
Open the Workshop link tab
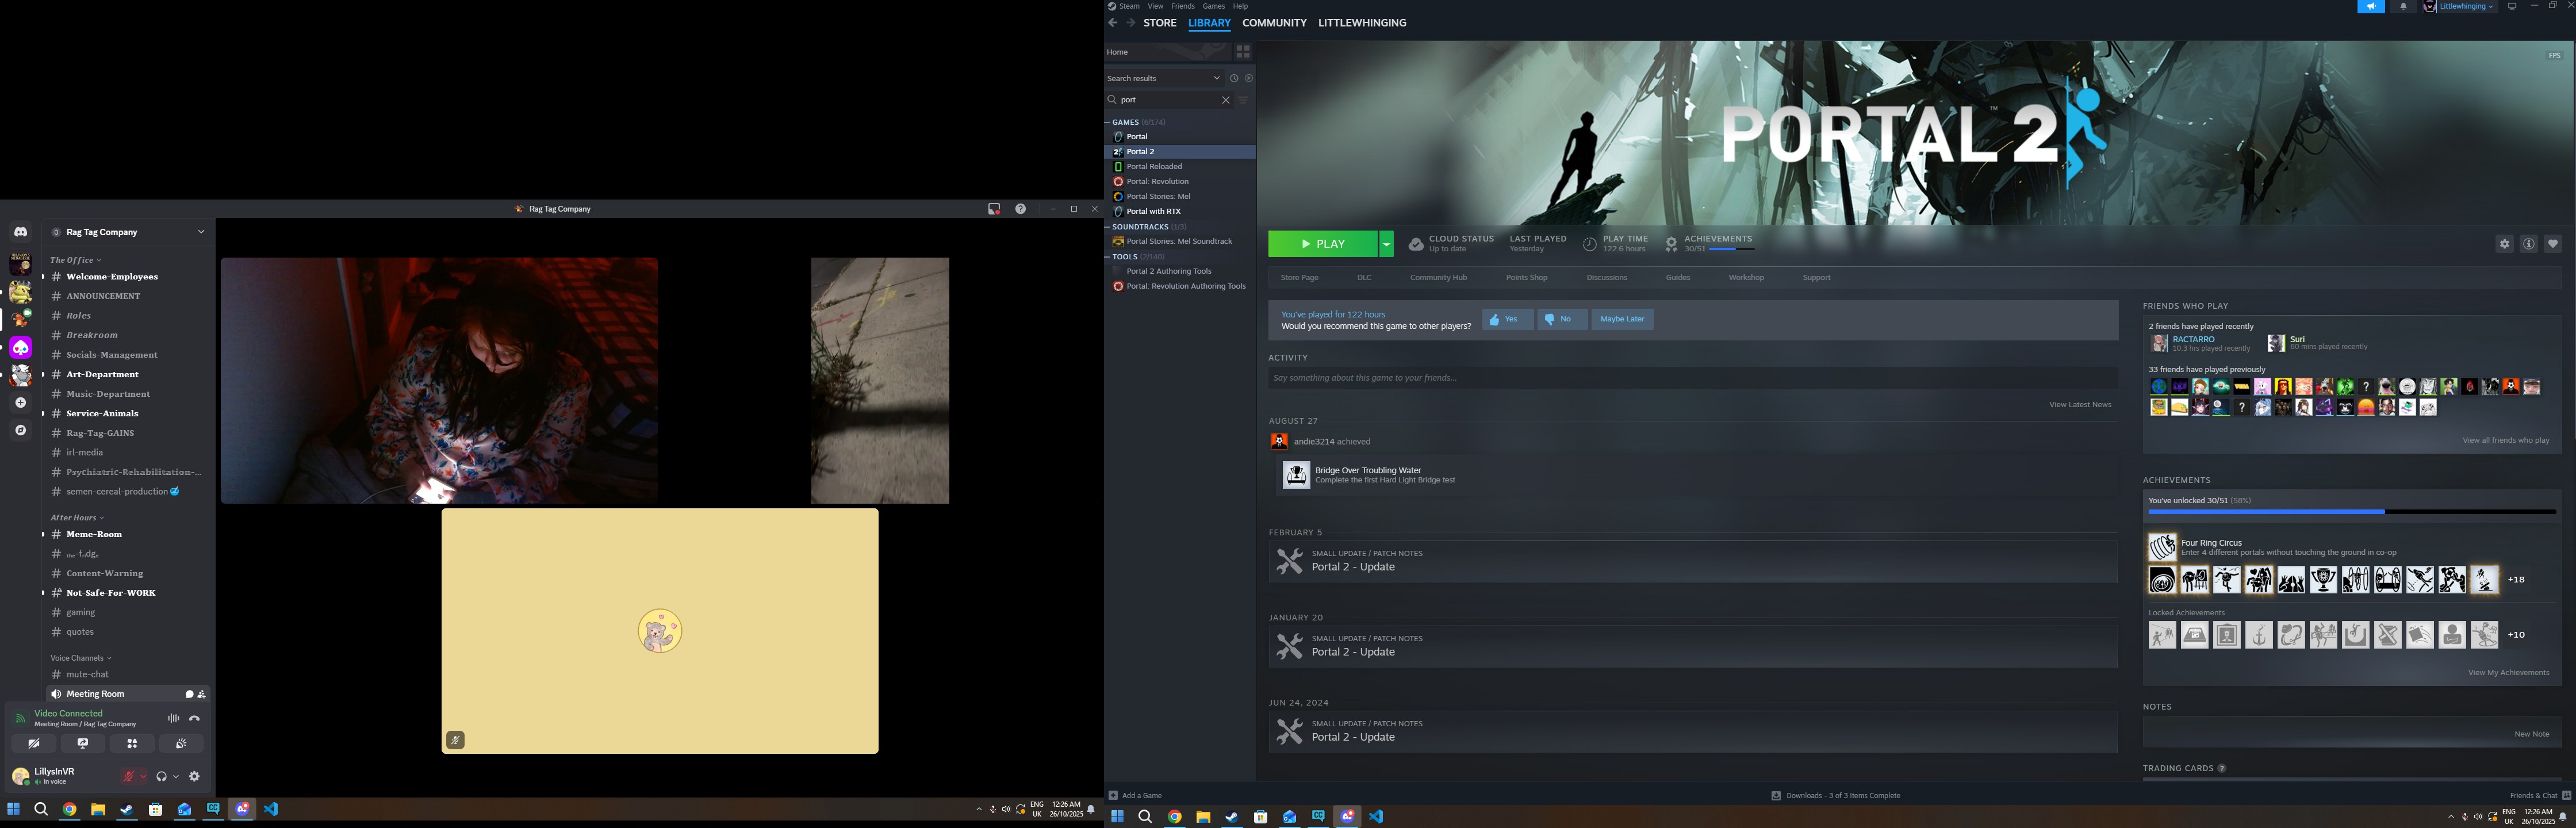(1746, 277)
